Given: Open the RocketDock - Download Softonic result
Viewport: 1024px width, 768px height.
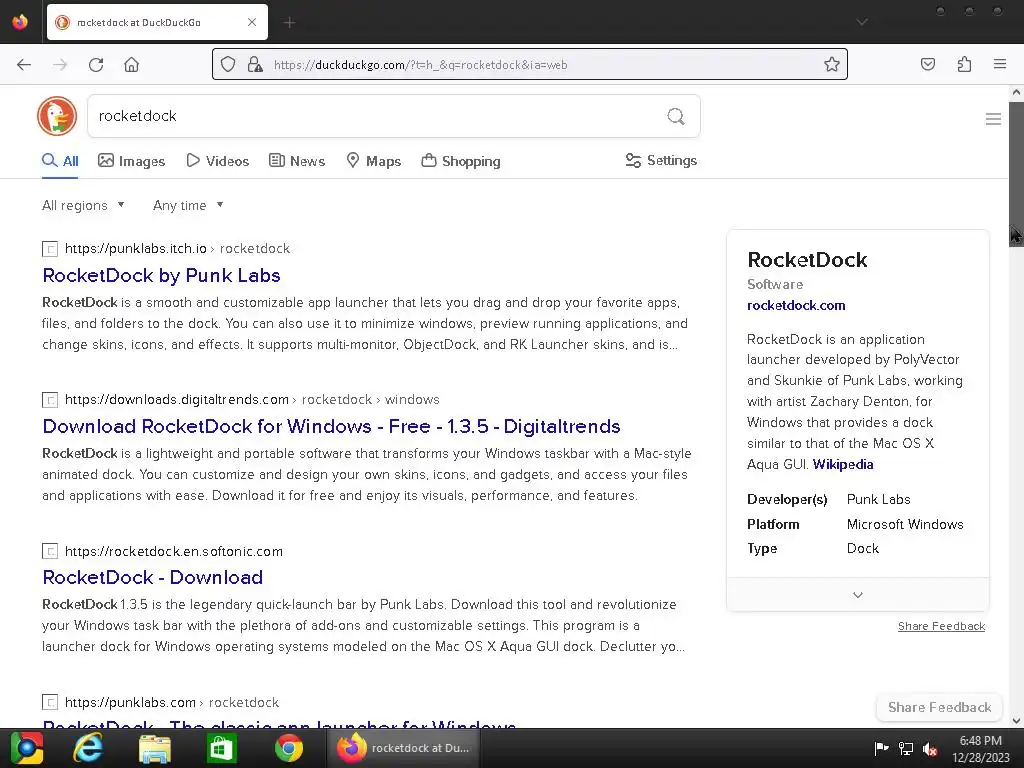Looking at the screenshot, I should [x=153, y=577].
